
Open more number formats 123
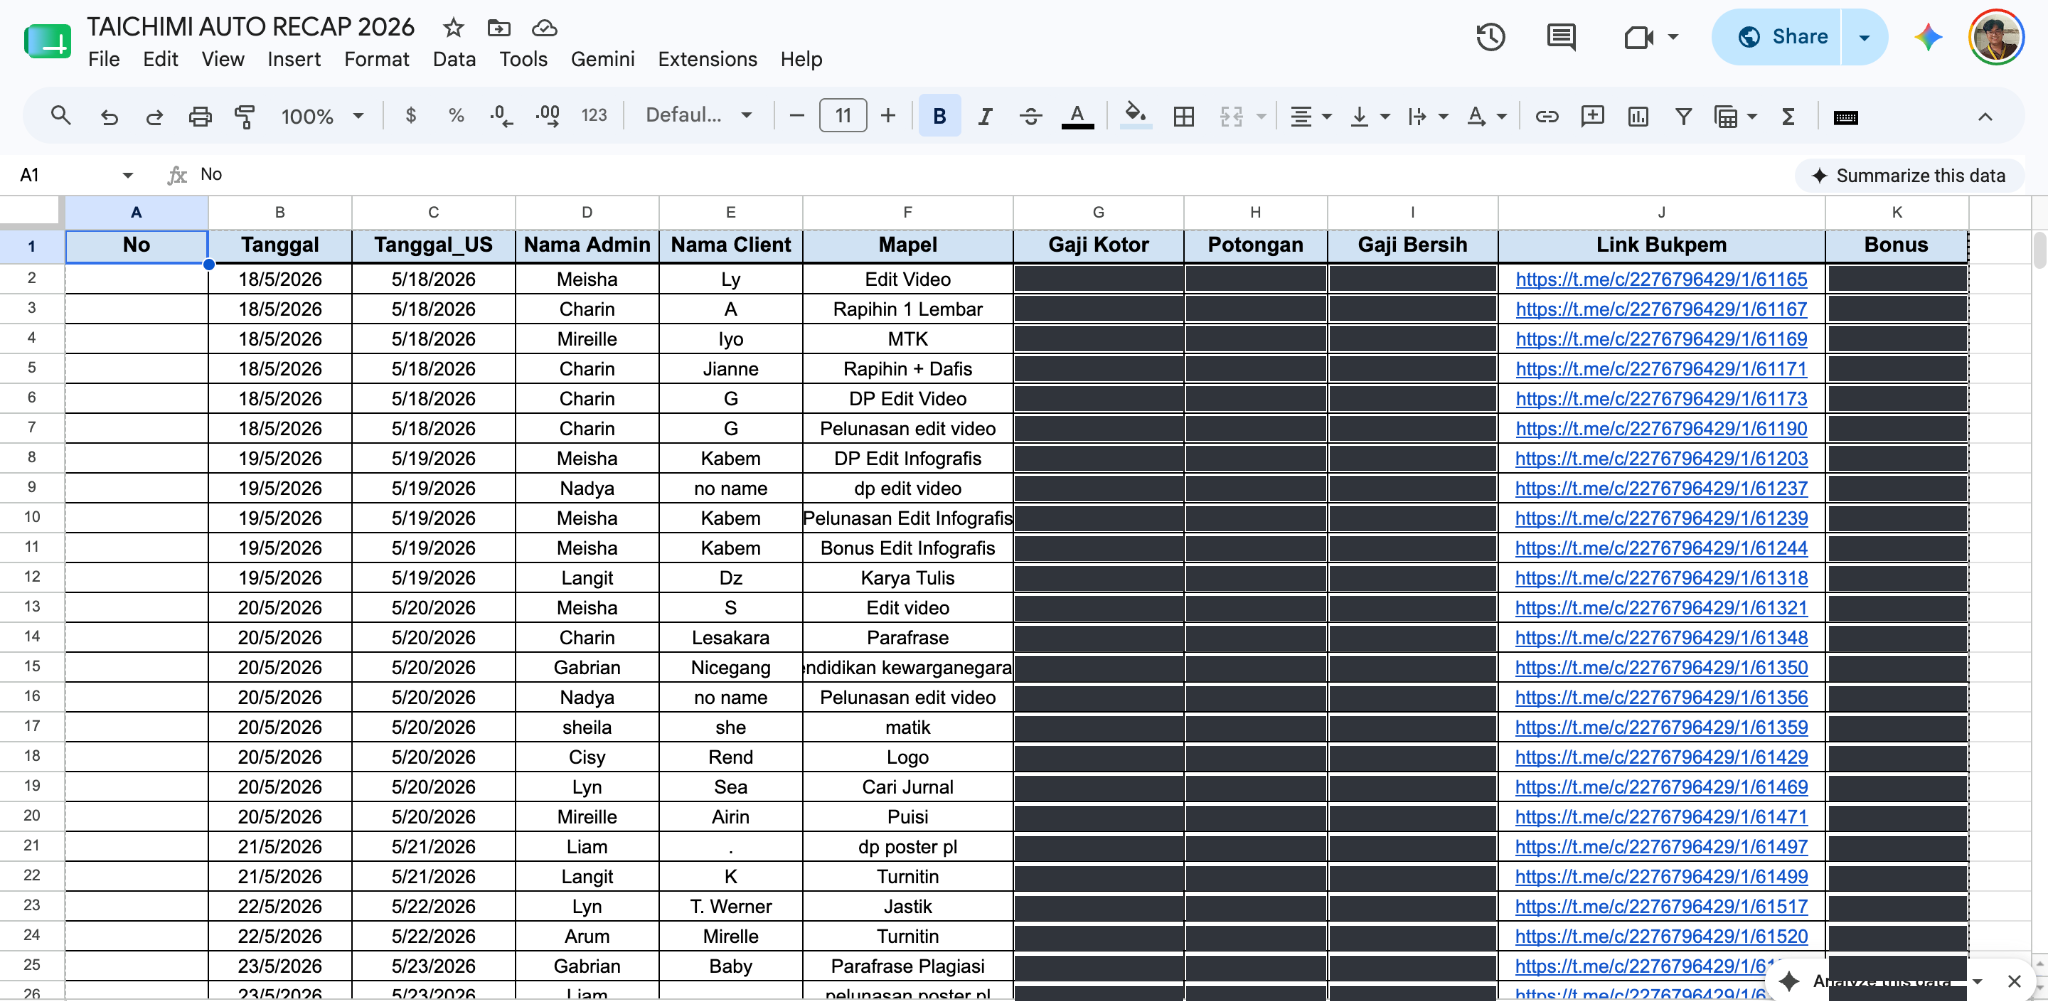(594, 116)
